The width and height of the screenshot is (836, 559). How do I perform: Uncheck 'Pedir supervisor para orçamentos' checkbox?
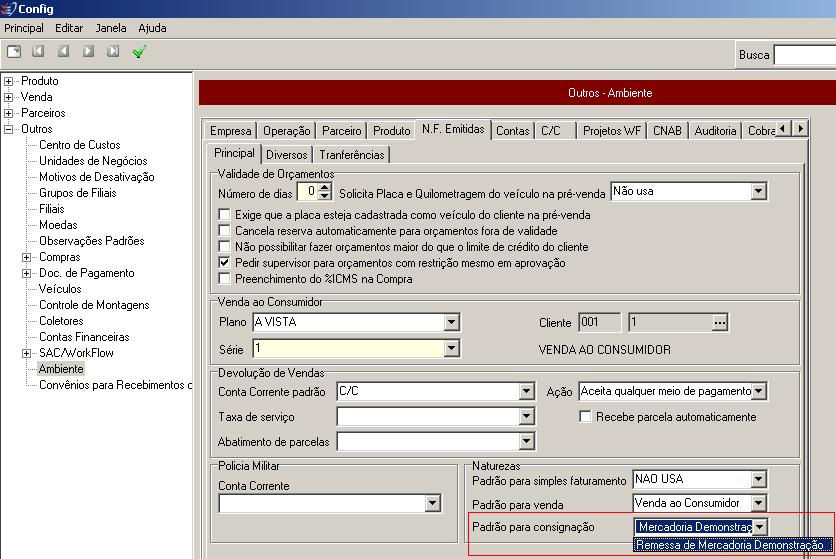coord(225,263)
